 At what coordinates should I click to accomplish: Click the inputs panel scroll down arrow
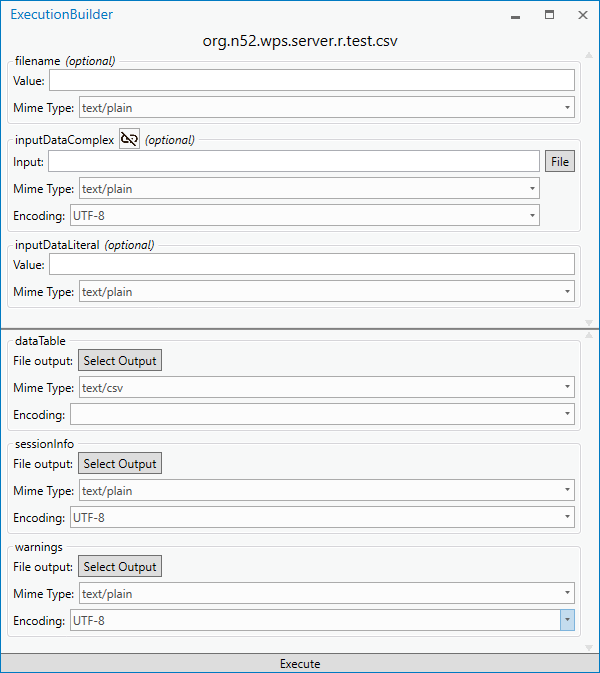pos(589,322)
